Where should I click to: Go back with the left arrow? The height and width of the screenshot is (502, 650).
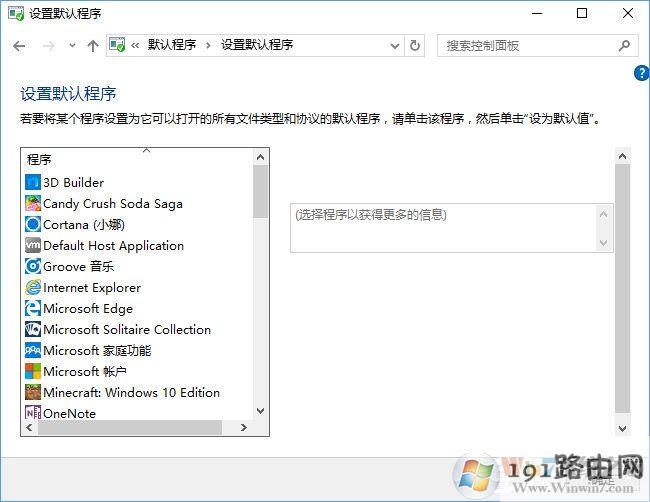[19, 46]
